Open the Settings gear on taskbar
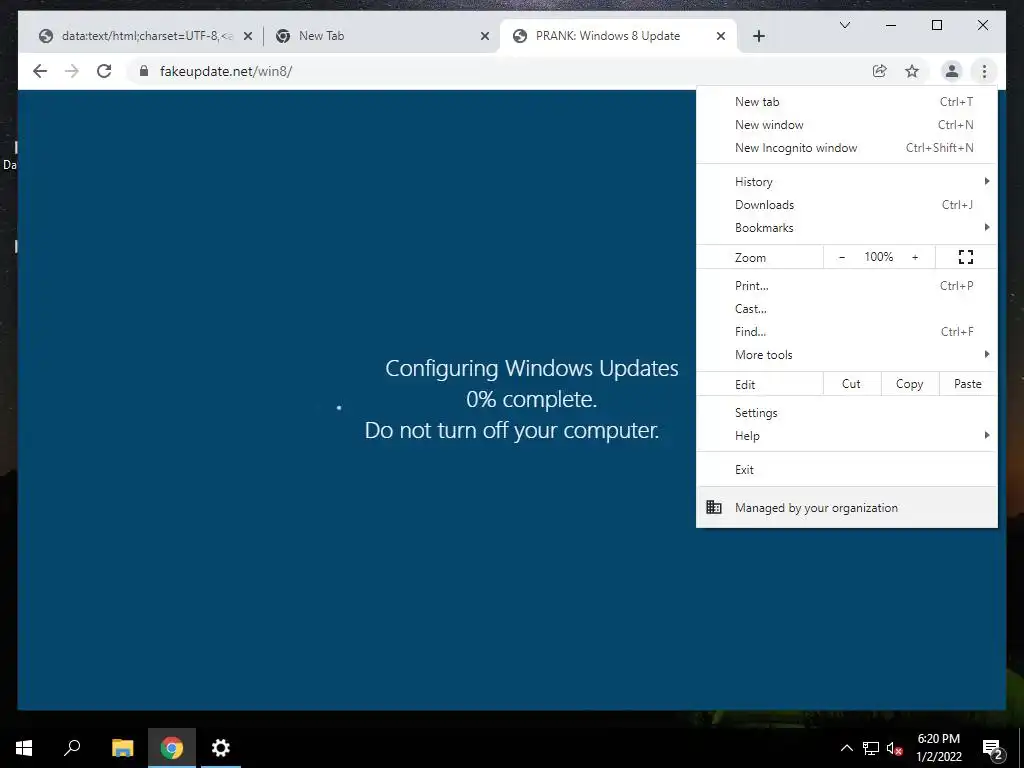Viewport: 1024px width, 768px height. click(221, 748)
